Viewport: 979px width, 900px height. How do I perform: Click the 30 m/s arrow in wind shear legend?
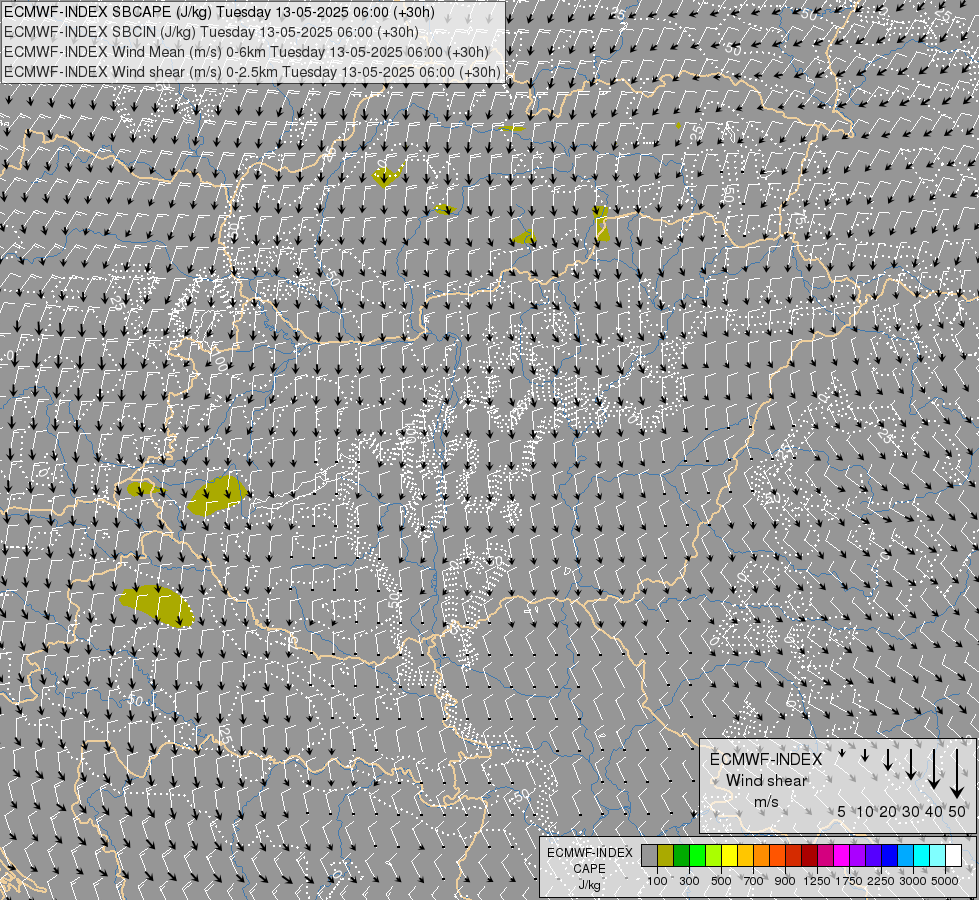[911, 764]
